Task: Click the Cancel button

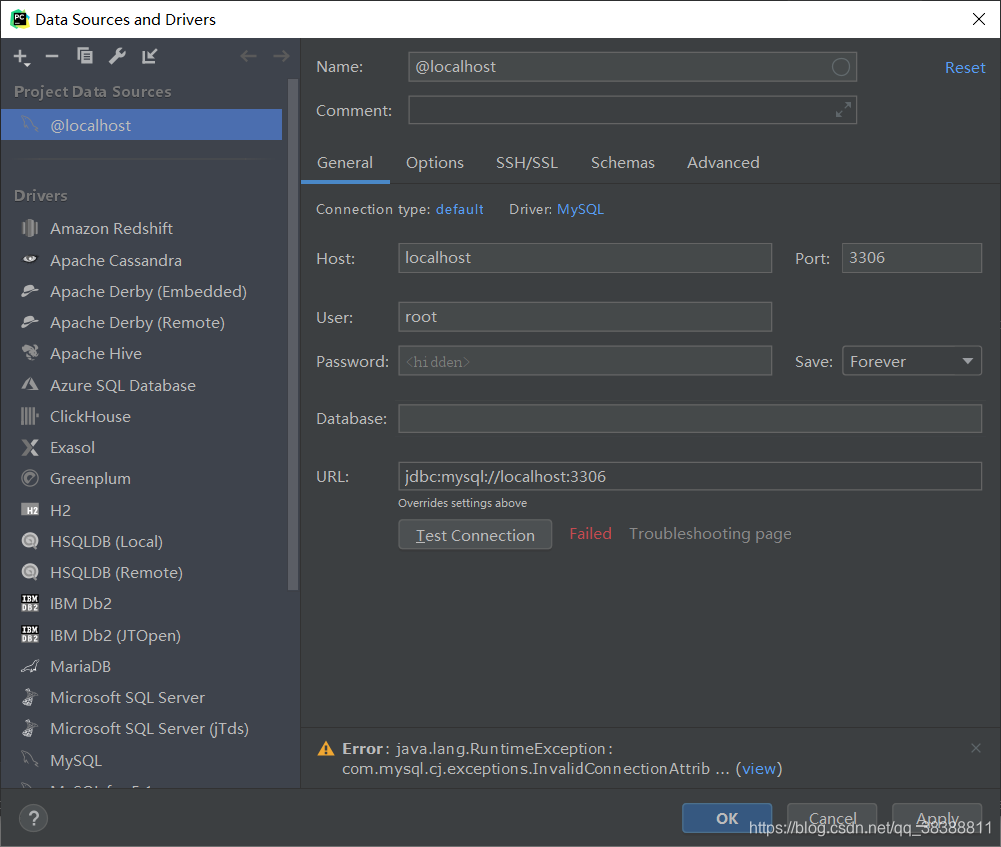Action: coord(832,818)
